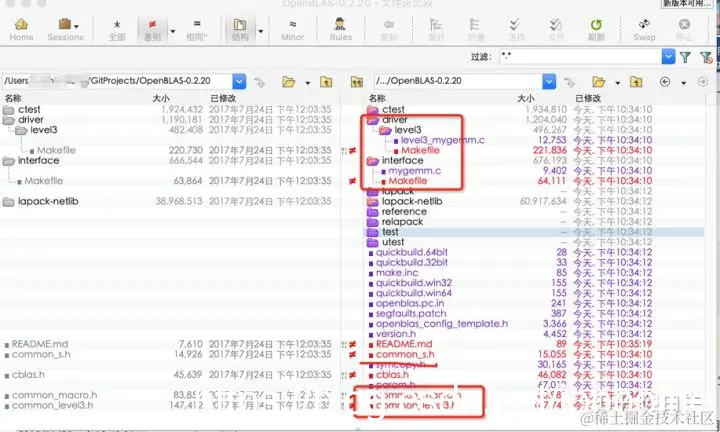This screenshot has height=432, width=720.
Task: Show all files with 全部 toggle
Action: [117, 29]
